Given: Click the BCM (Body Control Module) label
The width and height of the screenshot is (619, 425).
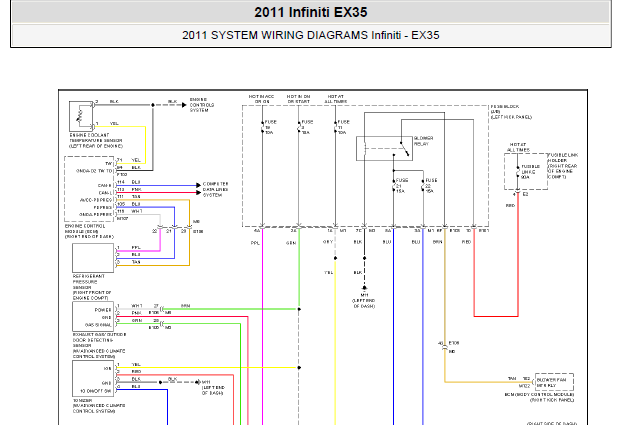Looking at the screenshot, I should click(x=540, y=397).
